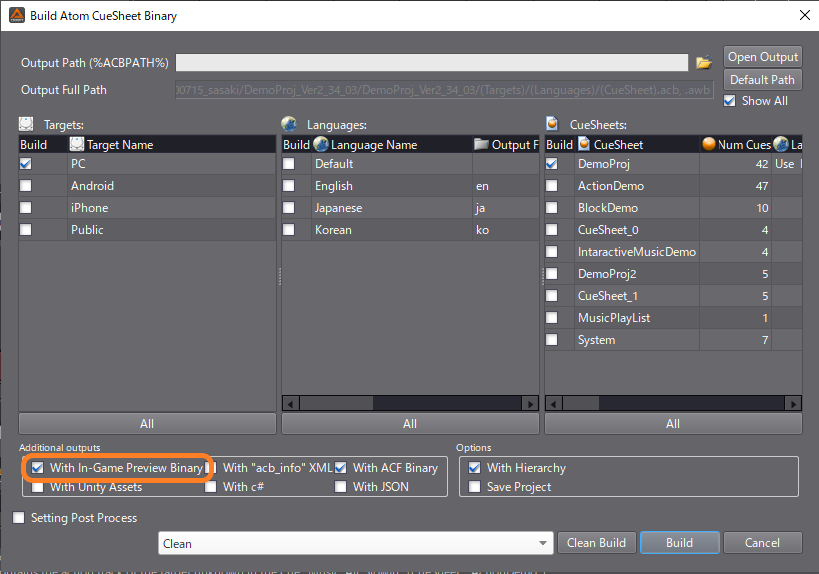Click the Open Output button
The width and height of the screenshot is (819, 574).
tap(763, 56)
